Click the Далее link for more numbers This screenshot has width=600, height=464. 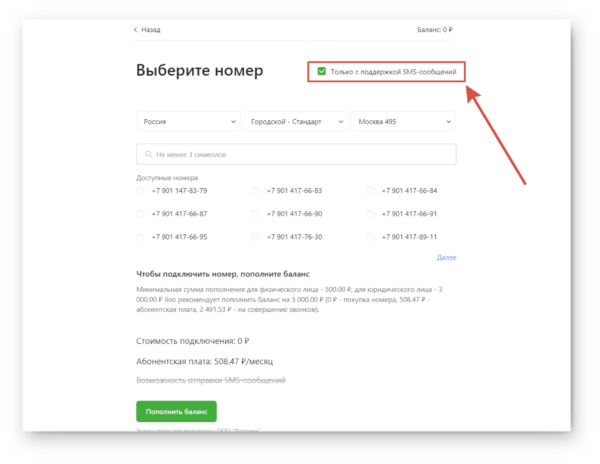(447, 257)
